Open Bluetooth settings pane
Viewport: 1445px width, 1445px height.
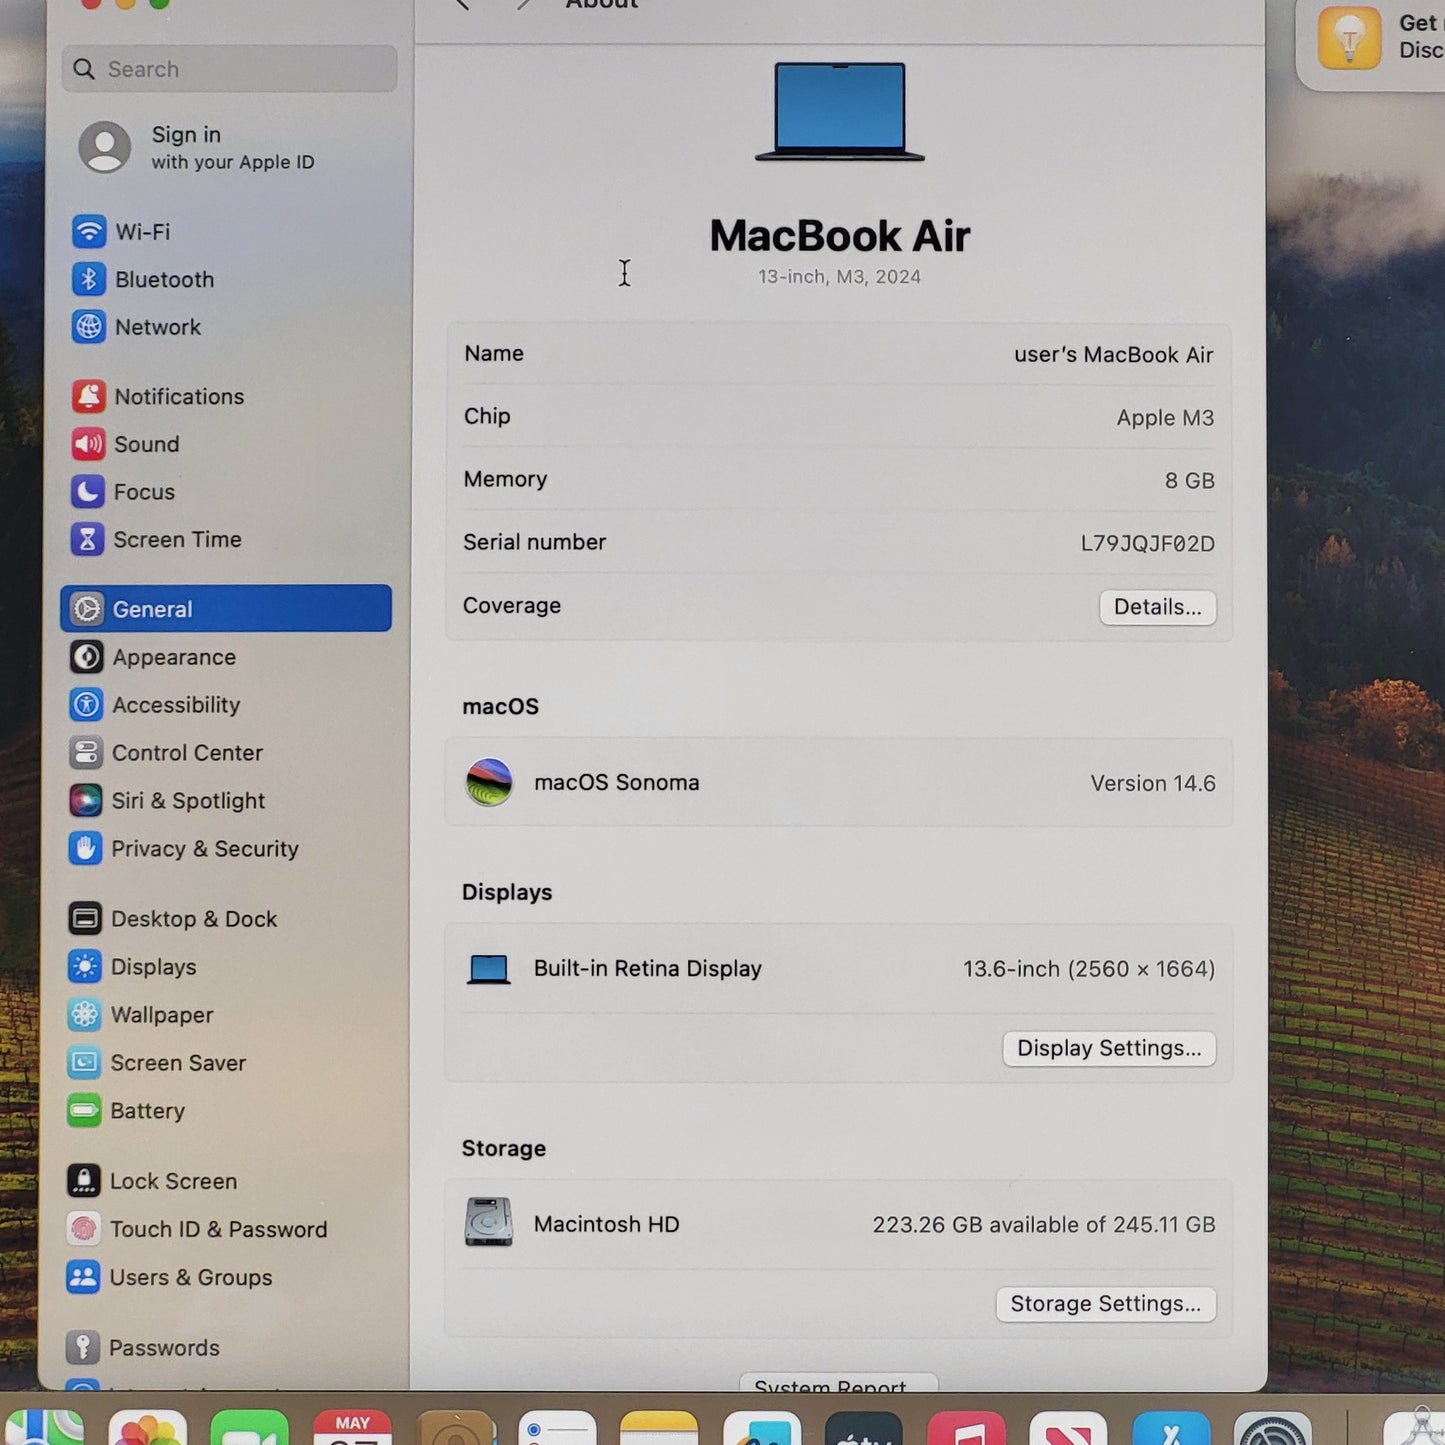[x=227, y=280]
